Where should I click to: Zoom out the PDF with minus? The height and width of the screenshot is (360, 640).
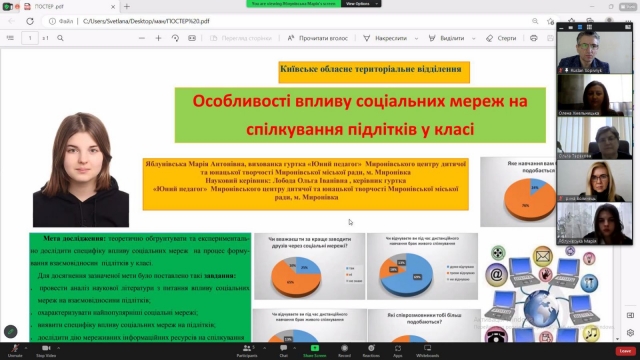pos(142,38)
